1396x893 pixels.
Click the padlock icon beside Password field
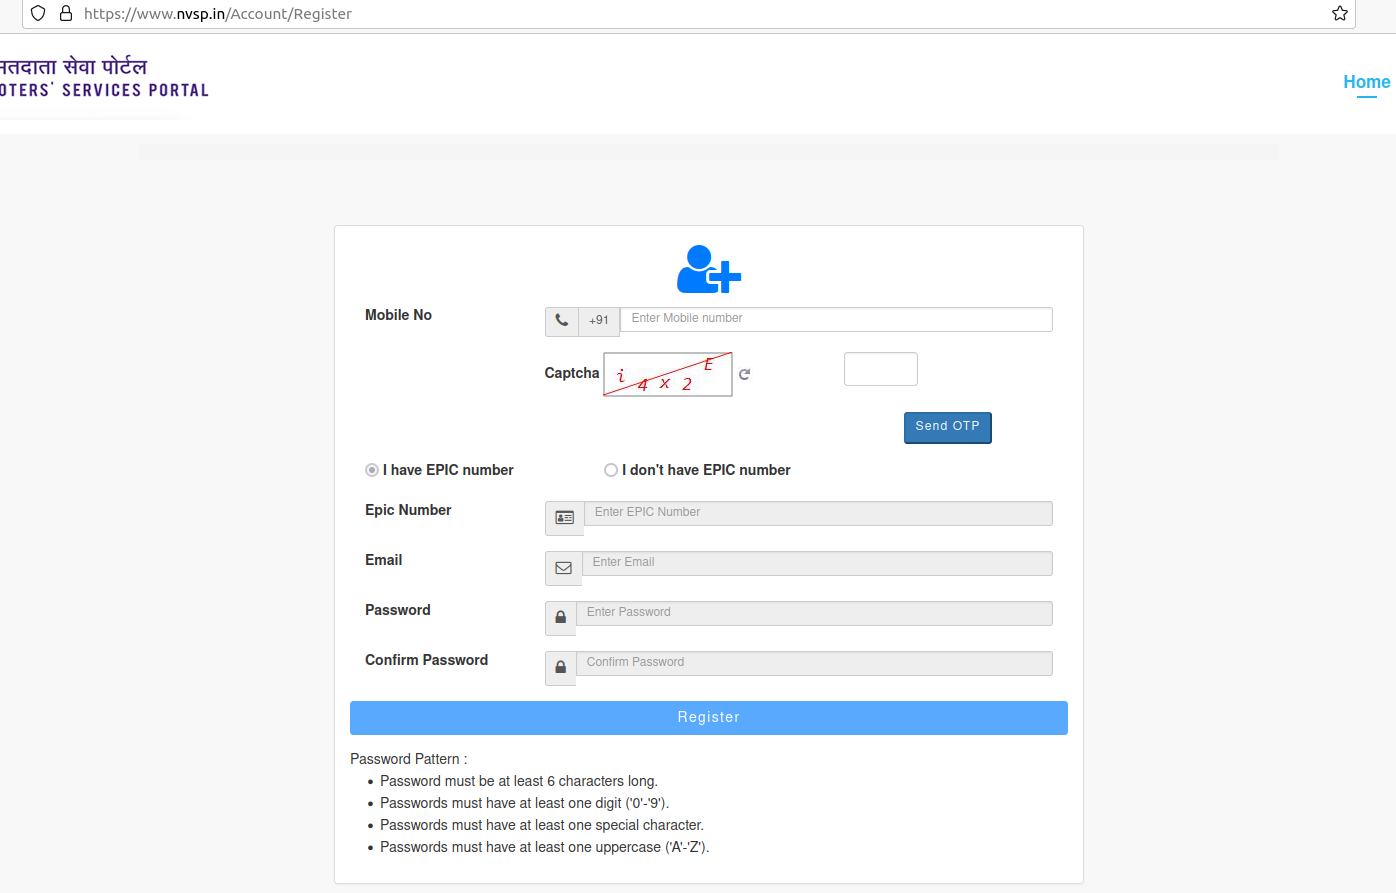point(560,617)
